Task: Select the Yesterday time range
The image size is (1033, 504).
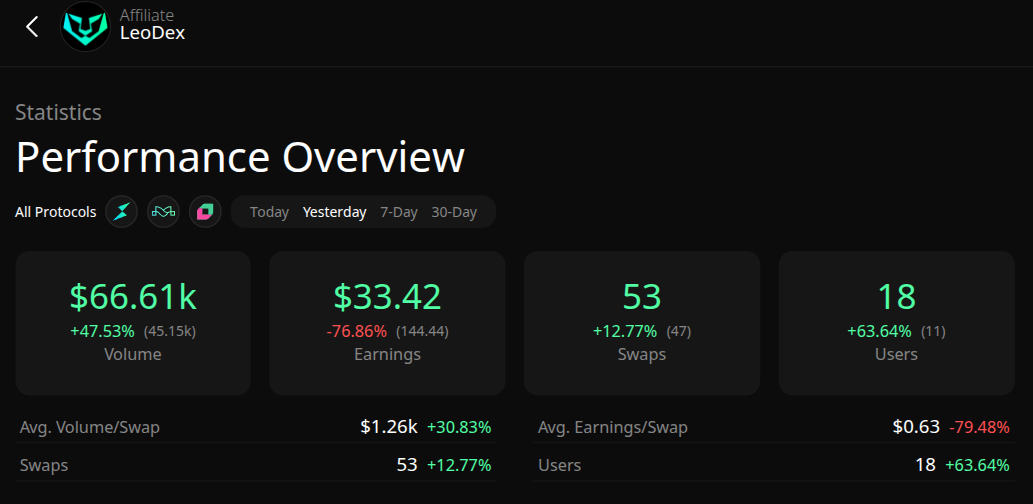Action: [x=334, y=212]
